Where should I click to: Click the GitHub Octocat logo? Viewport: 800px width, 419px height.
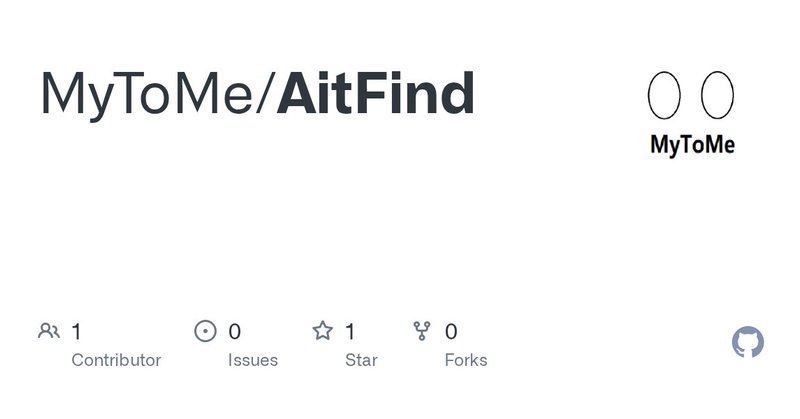[x=748, y=343]
